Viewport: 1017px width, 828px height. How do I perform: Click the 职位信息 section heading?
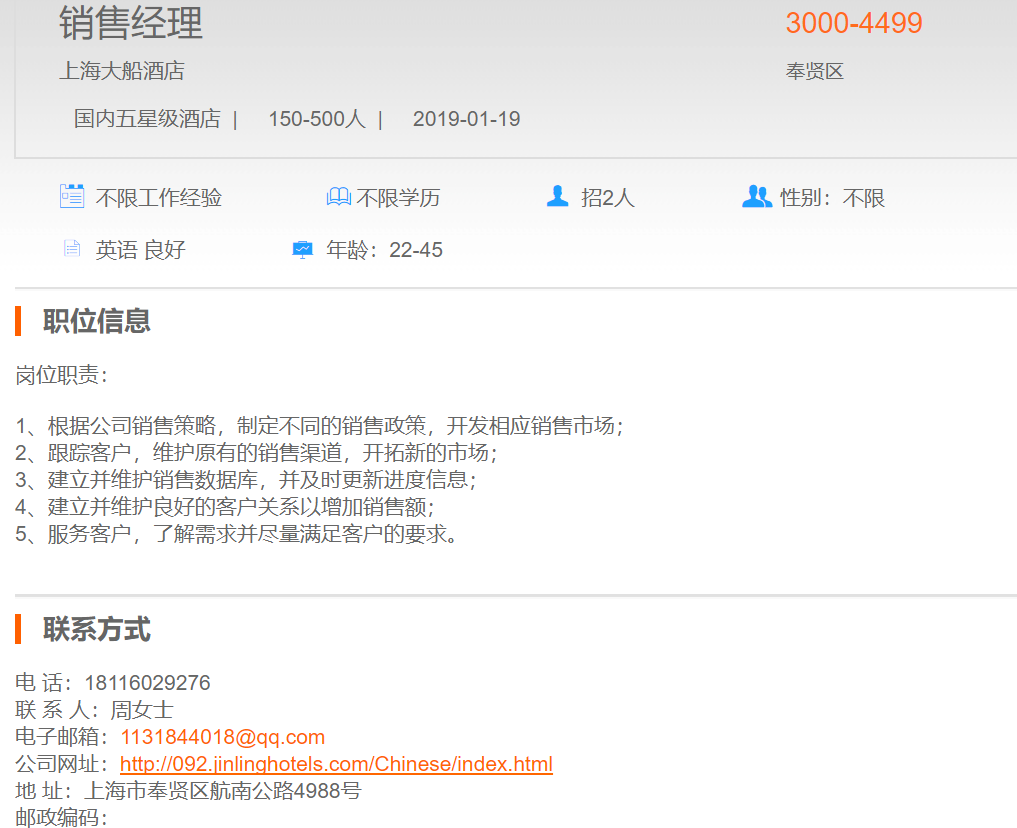point(96,321)
